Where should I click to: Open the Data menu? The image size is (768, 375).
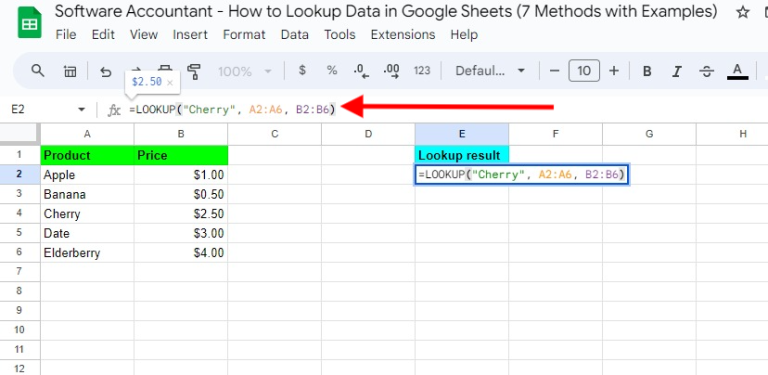tap(294, 35)
